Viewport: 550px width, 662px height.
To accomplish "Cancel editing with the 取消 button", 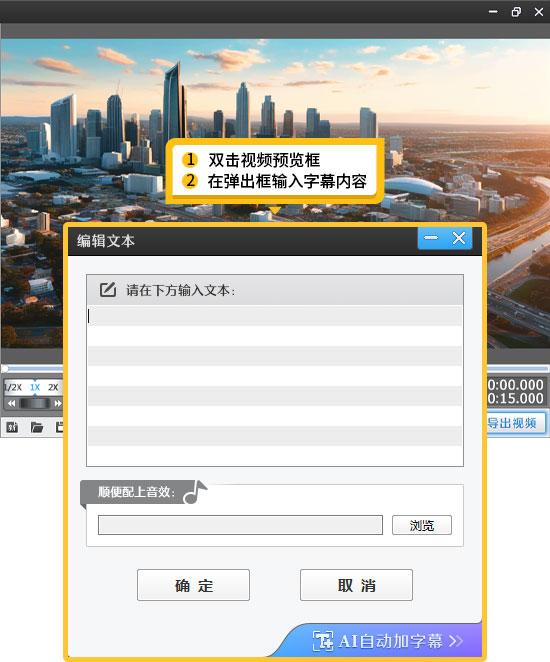I will pos(356,585).
